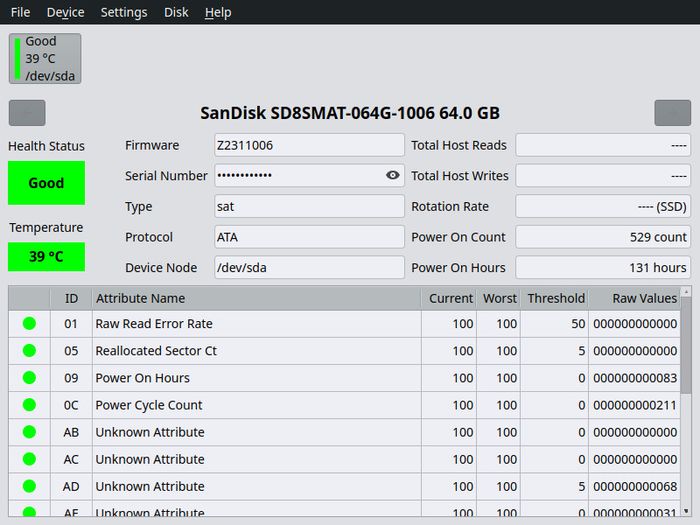Click the Worst column header
This screenshot has width=700, height=525.
click(x=498, y=298)
